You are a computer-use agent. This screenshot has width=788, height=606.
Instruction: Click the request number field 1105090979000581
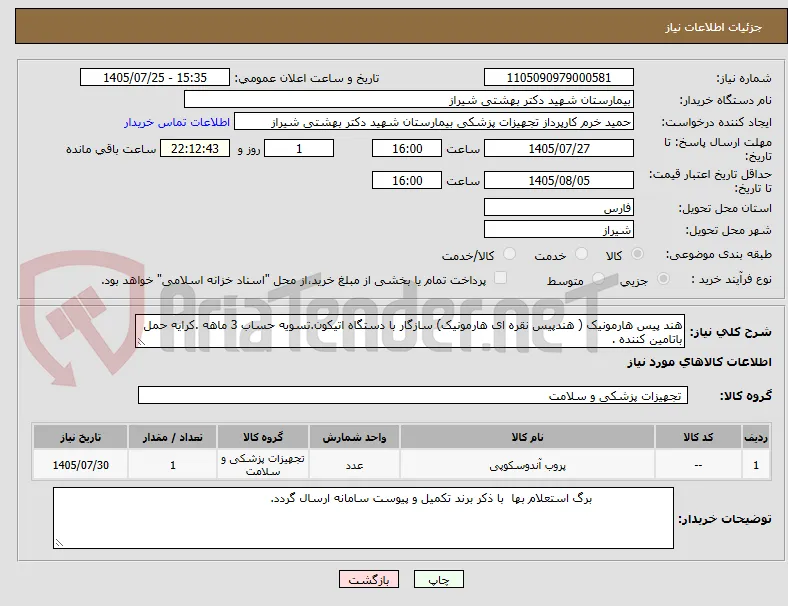point(558,77)
